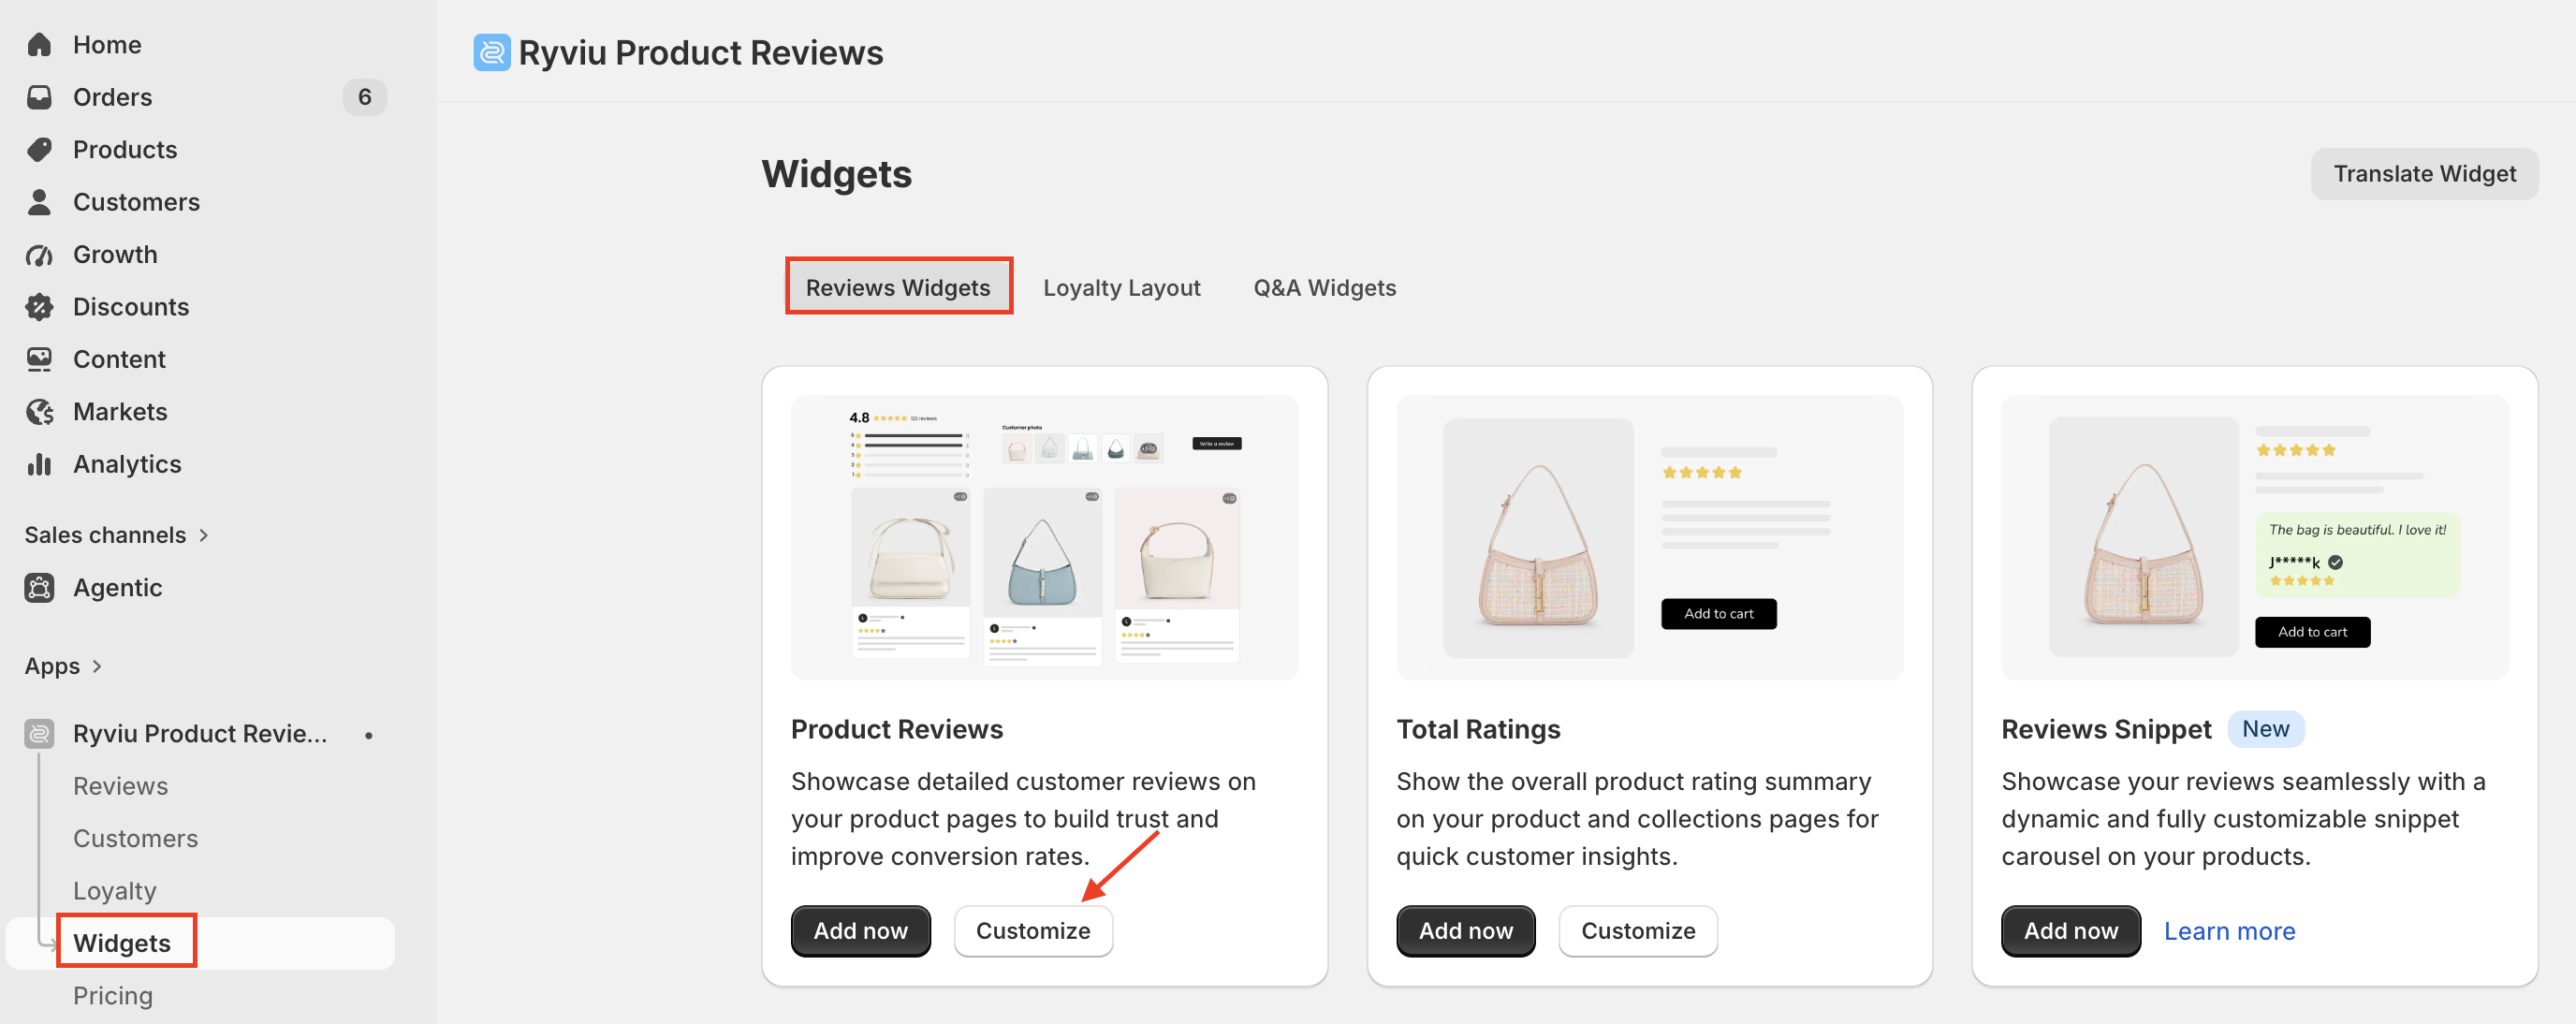The height and width of the screenshot is (1024, 2576).
Task: Switch to the Loyalty Layout tab
Action: [1121, 287]
